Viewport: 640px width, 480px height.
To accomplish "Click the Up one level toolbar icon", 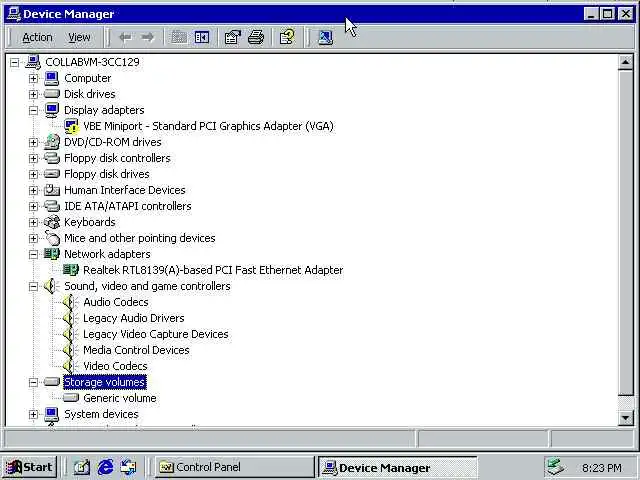I will click(179, 38).
